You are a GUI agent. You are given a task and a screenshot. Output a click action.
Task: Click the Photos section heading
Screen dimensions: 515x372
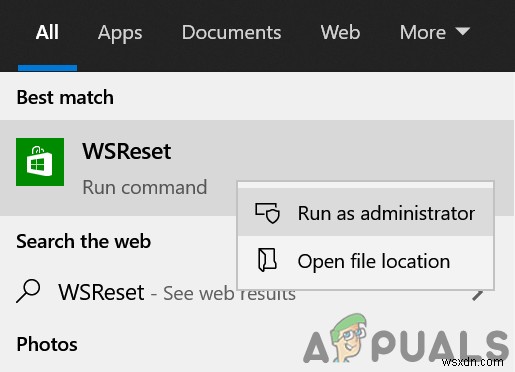(47, 344)
